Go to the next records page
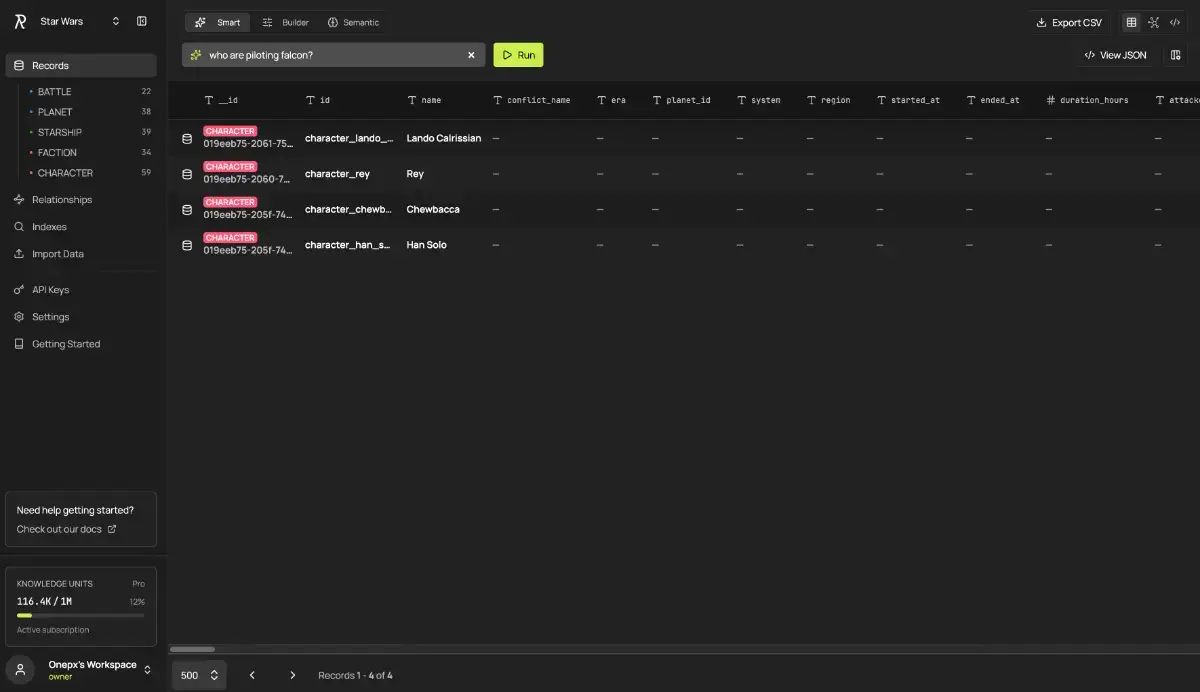Screen dimensions: 1200x692 point(292,675)
